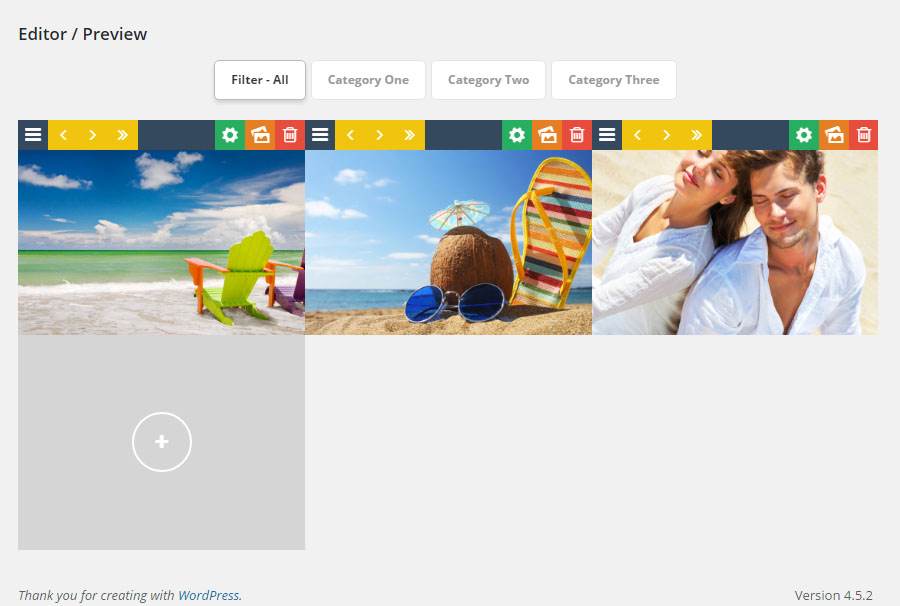The width and height of the screenshot is (900, 606).
Task: Change image of couple item
Action: click(x=834, y=135)
